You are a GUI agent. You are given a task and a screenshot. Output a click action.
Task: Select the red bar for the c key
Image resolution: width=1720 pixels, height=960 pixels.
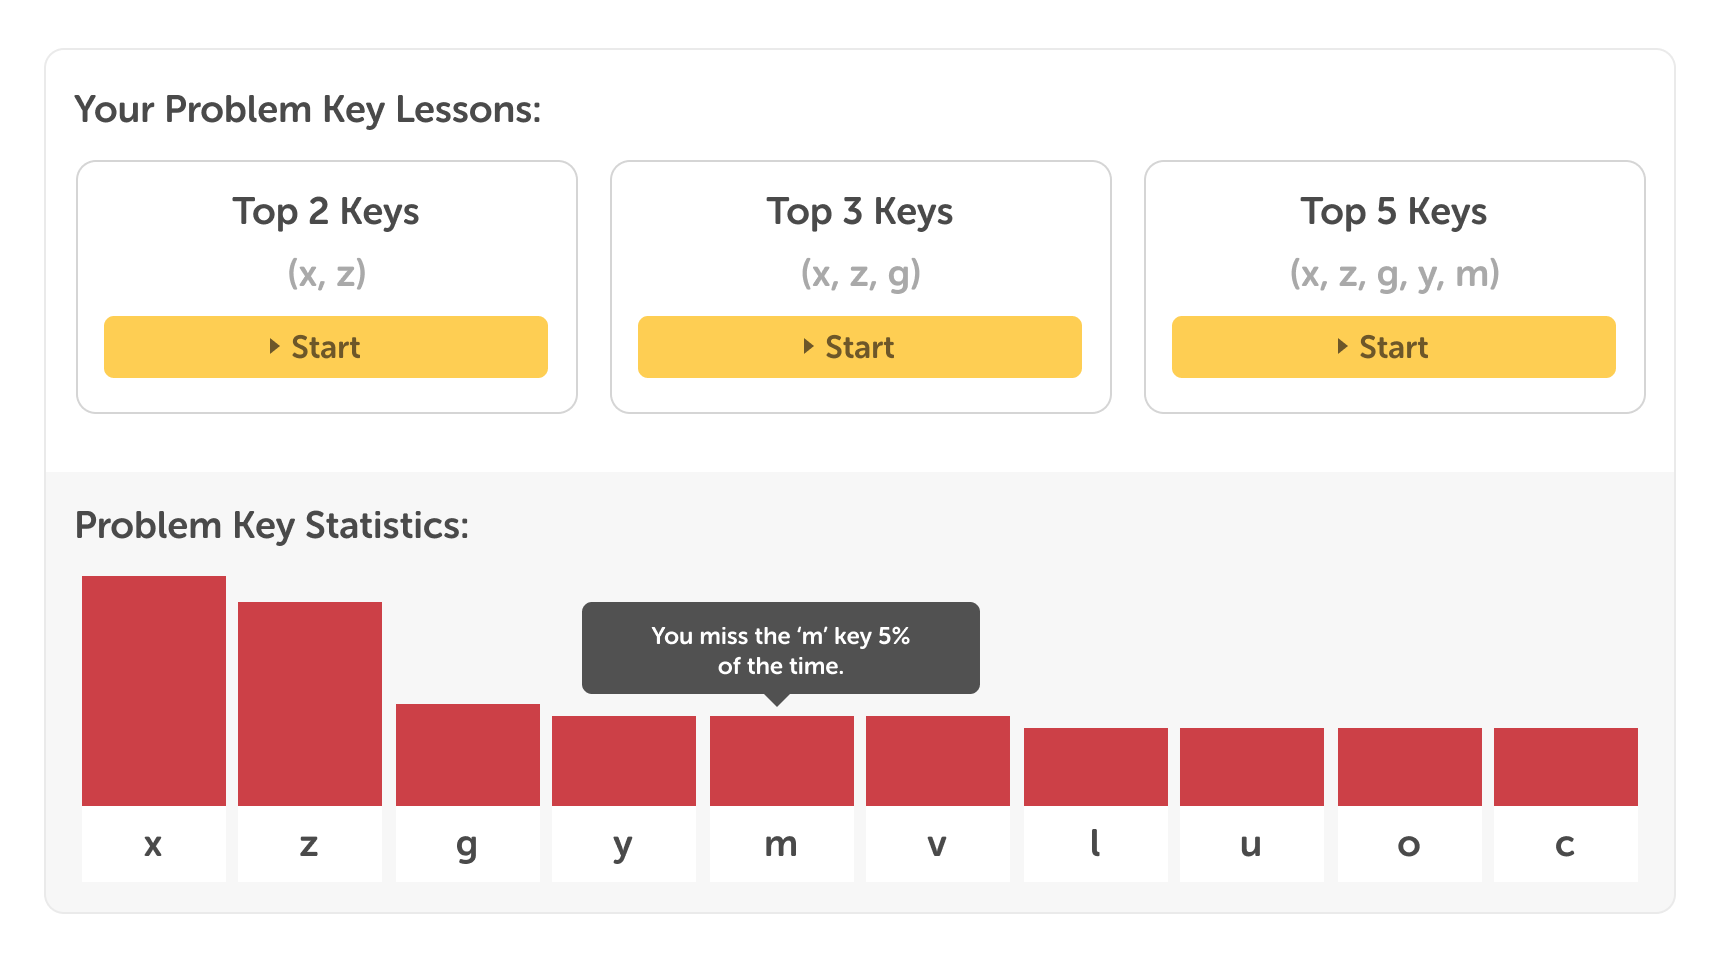click(1566, 767)
